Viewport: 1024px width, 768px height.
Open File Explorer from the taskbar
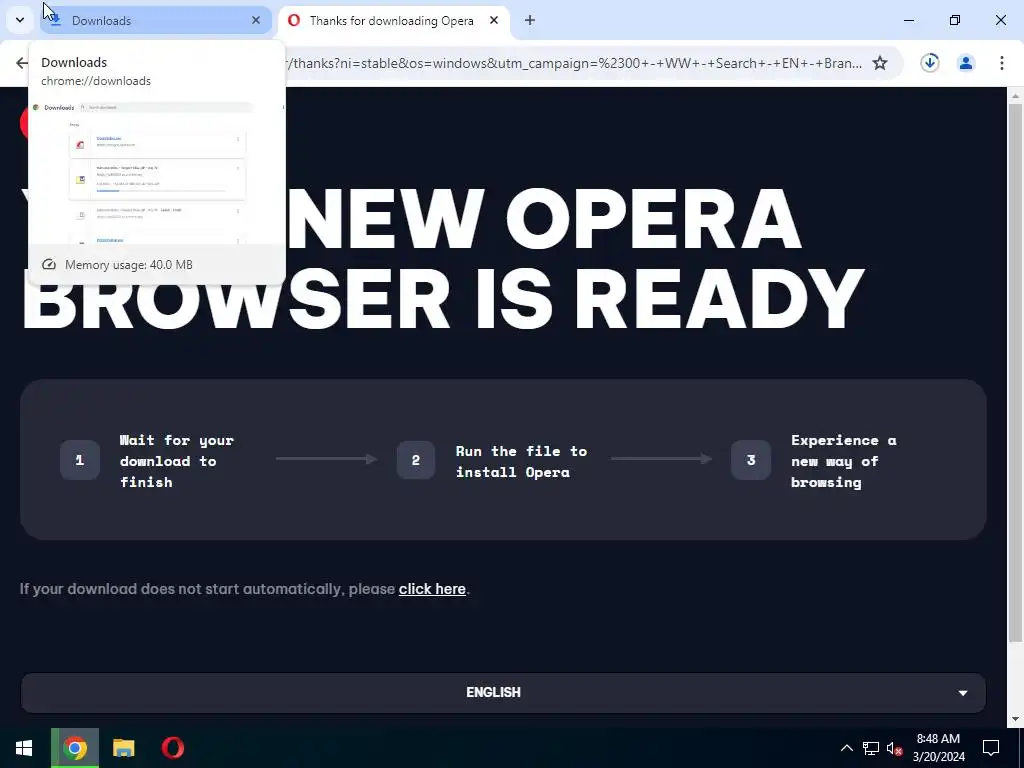[123, 748]
